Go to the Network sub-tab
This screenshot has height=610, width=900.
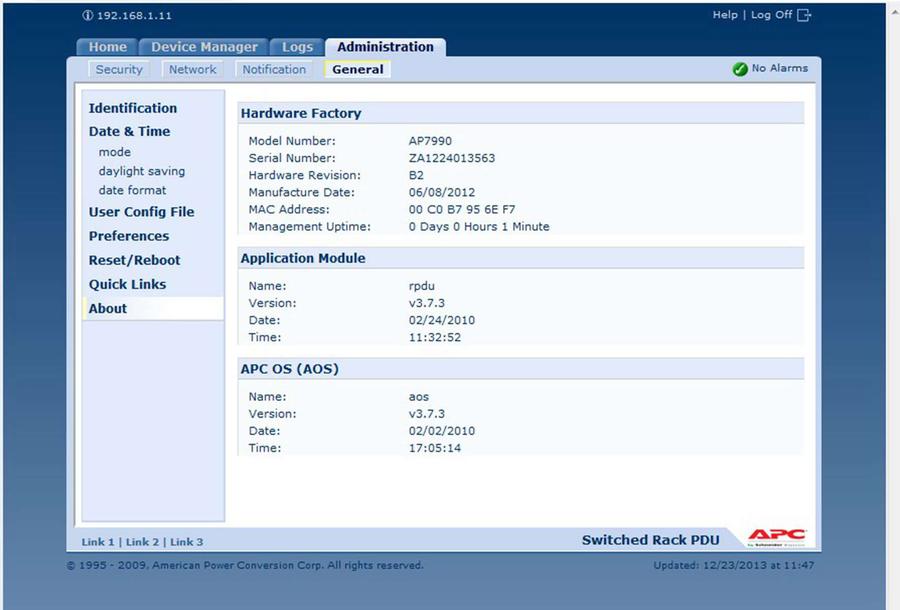click(192, 70)
